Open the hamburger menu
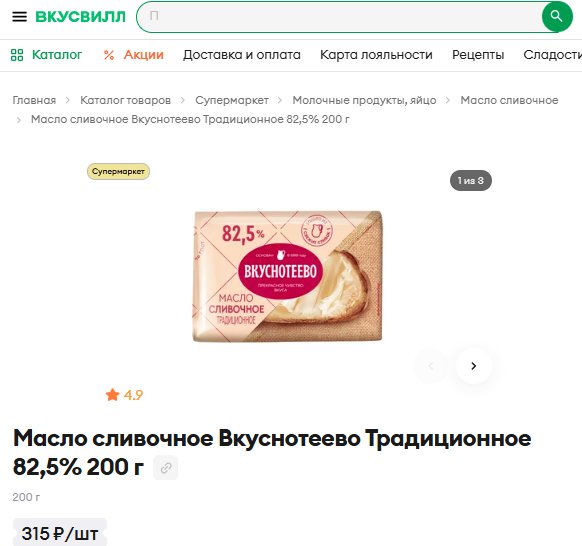The width and height of the screenshot is (582, 546). pyautogui.click(x=19, y=17)
